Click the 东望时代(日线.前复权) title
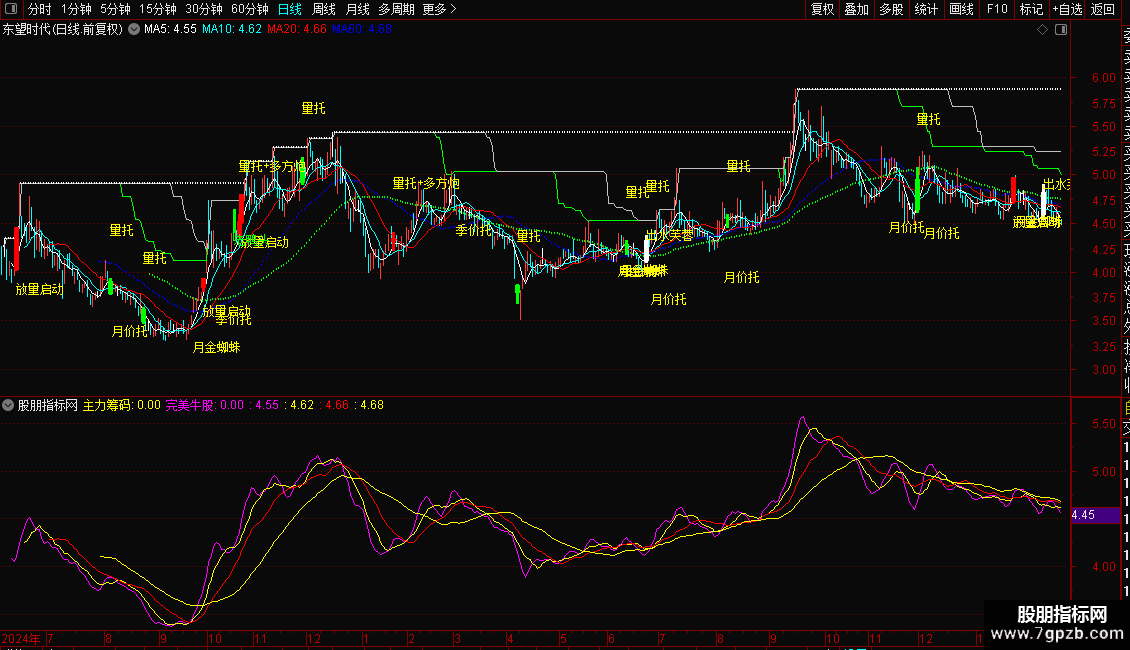This screenshot has width=1130, height=650. [63, 30]
